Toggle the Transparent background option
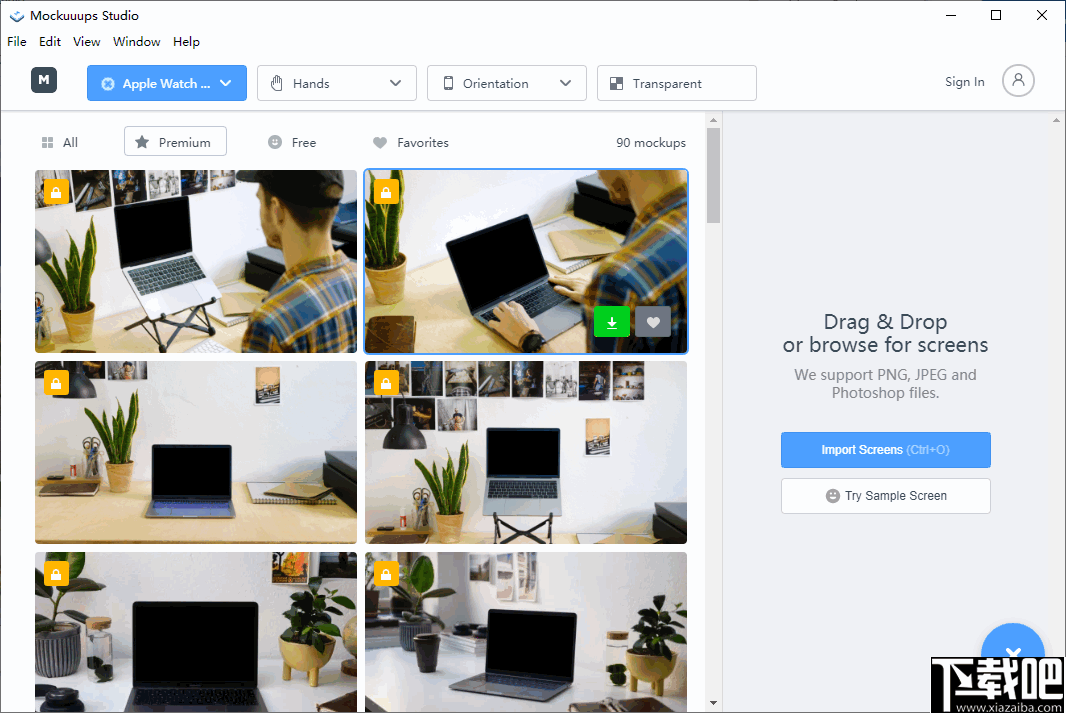This screenshot has width=1066, height=713. 676,83
